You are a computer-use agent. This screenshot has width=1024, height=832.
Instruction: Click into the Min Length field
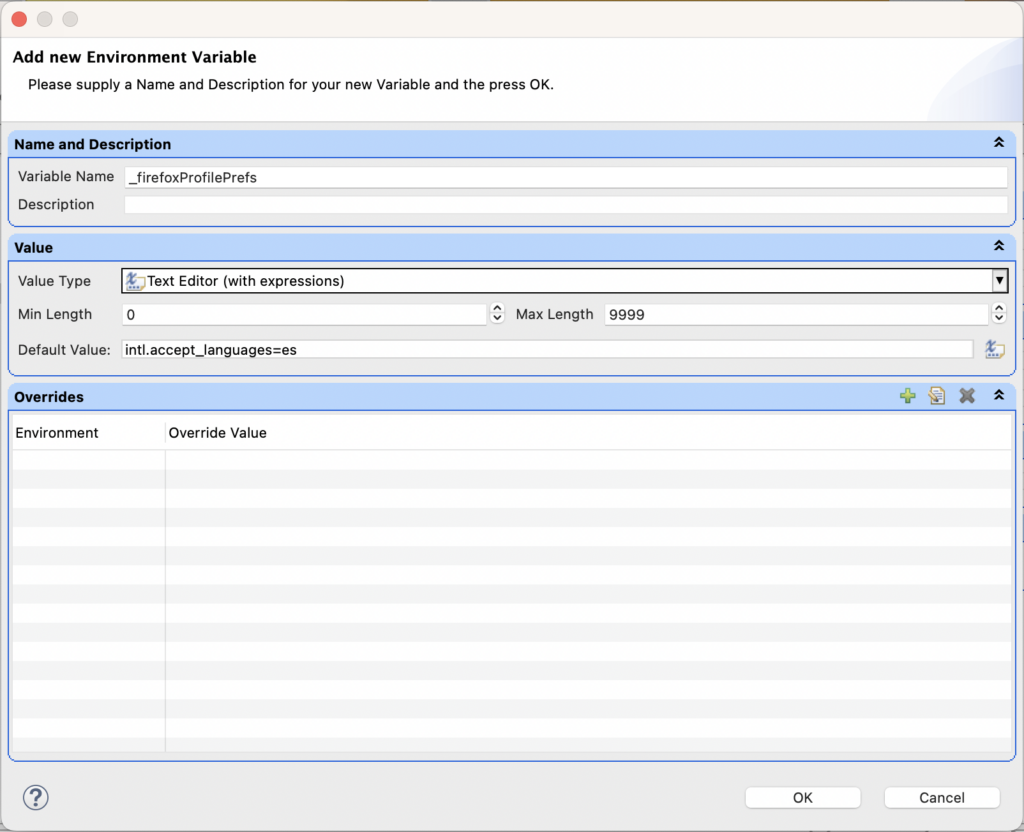[304, 315]
